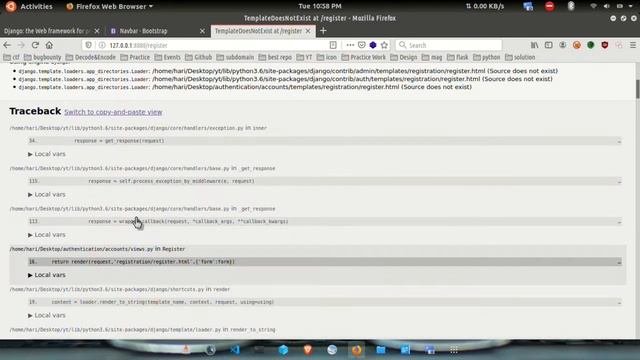Open the Firefox Web Browser app menu
Viewport: 640px width, 360px height.
(x=109, y=7)
